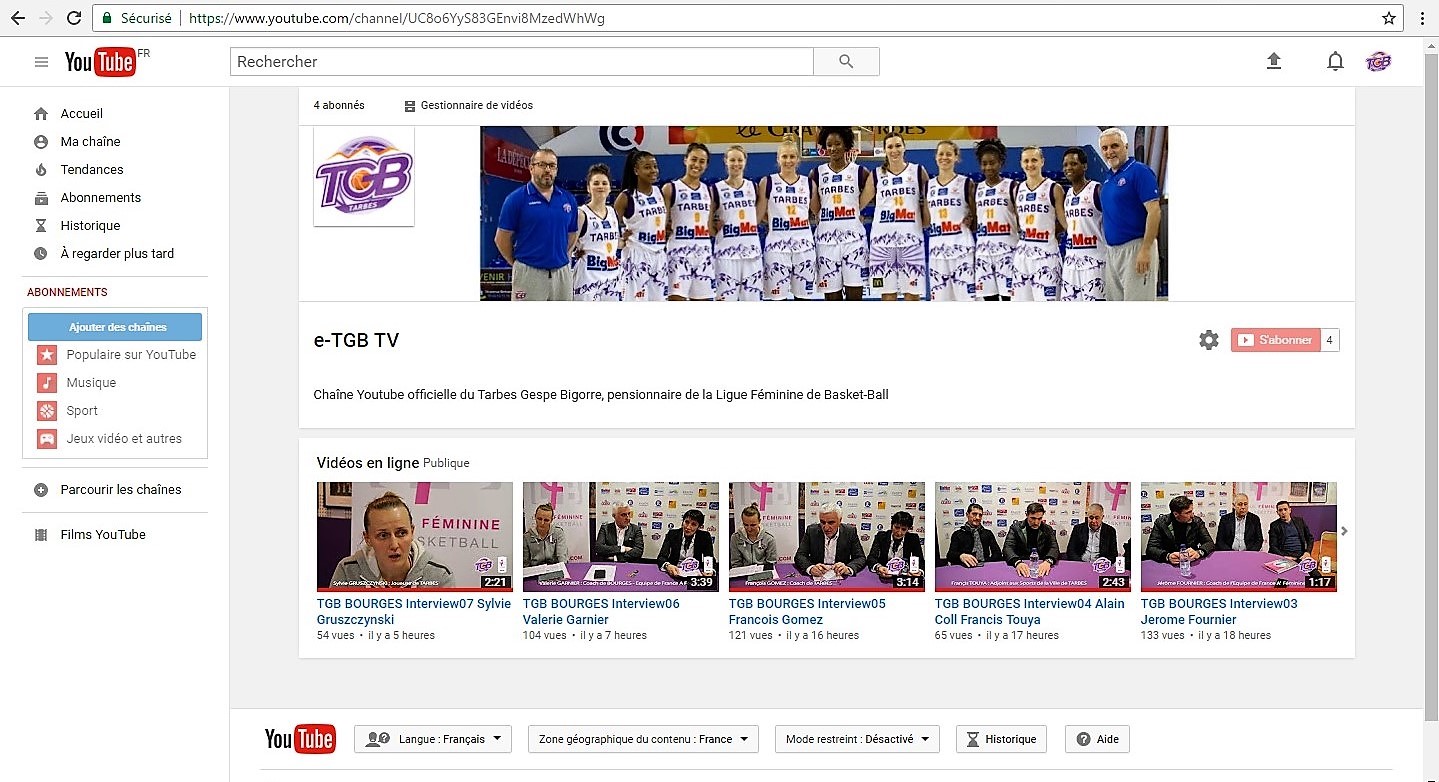Click the Jeux vidéo gamepad icon

[x=47, y=439]
